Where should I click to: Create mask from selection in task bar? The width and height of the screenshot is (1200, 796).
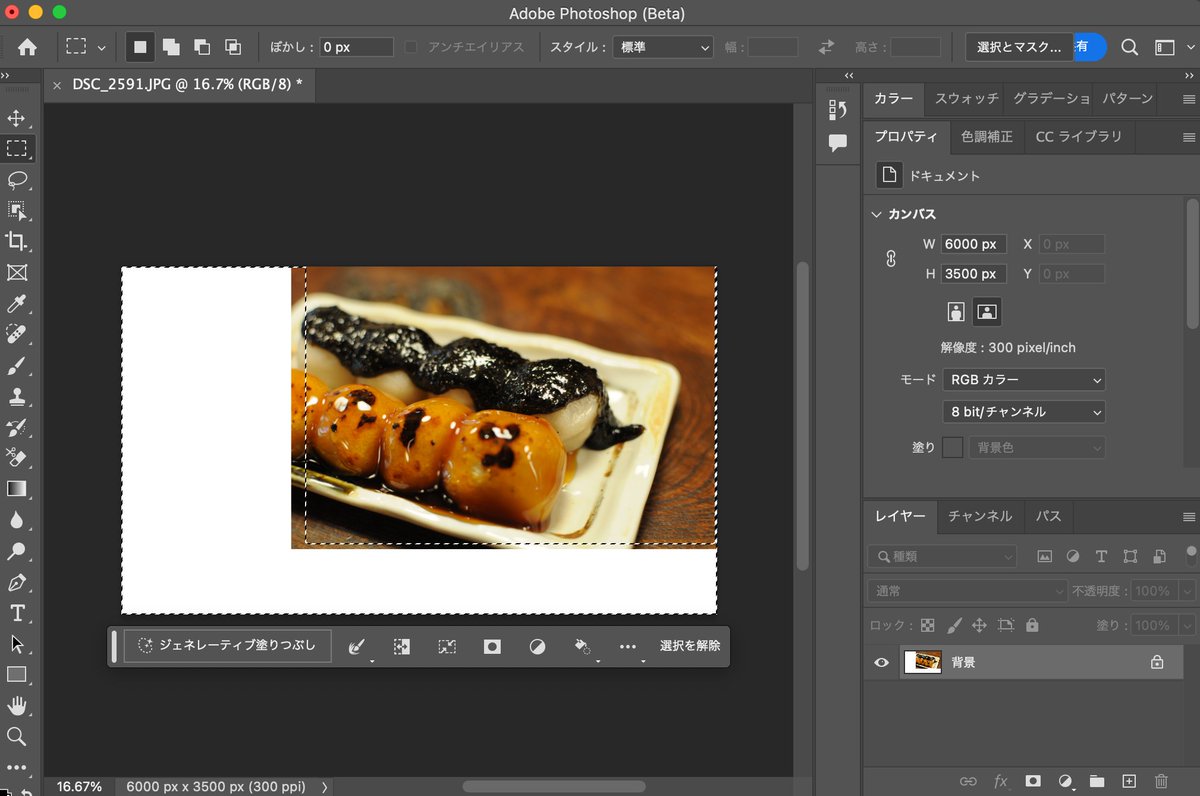(492, 647)
